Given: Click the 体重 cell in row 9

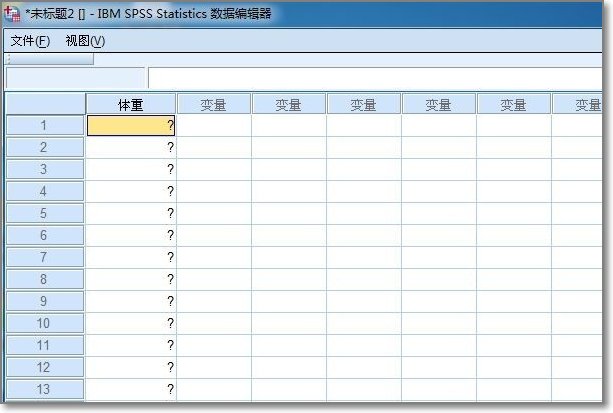Looking at the screenshot, I should tap(131, 301).
